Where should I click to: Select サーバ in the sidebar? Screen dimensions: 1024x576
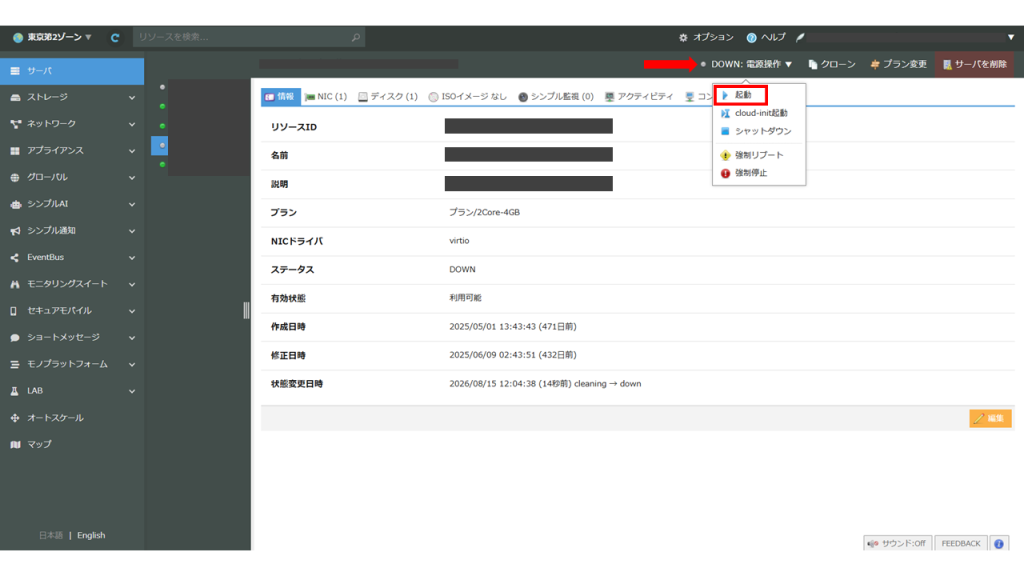72,71
